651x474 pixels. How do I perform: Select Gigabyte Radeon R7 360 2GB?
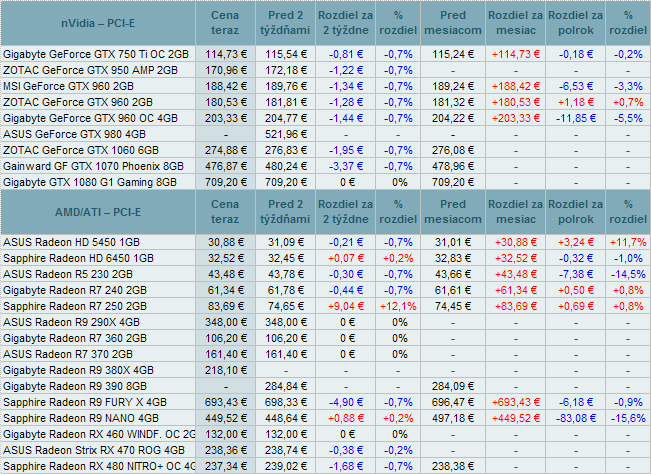coord(75,338)
